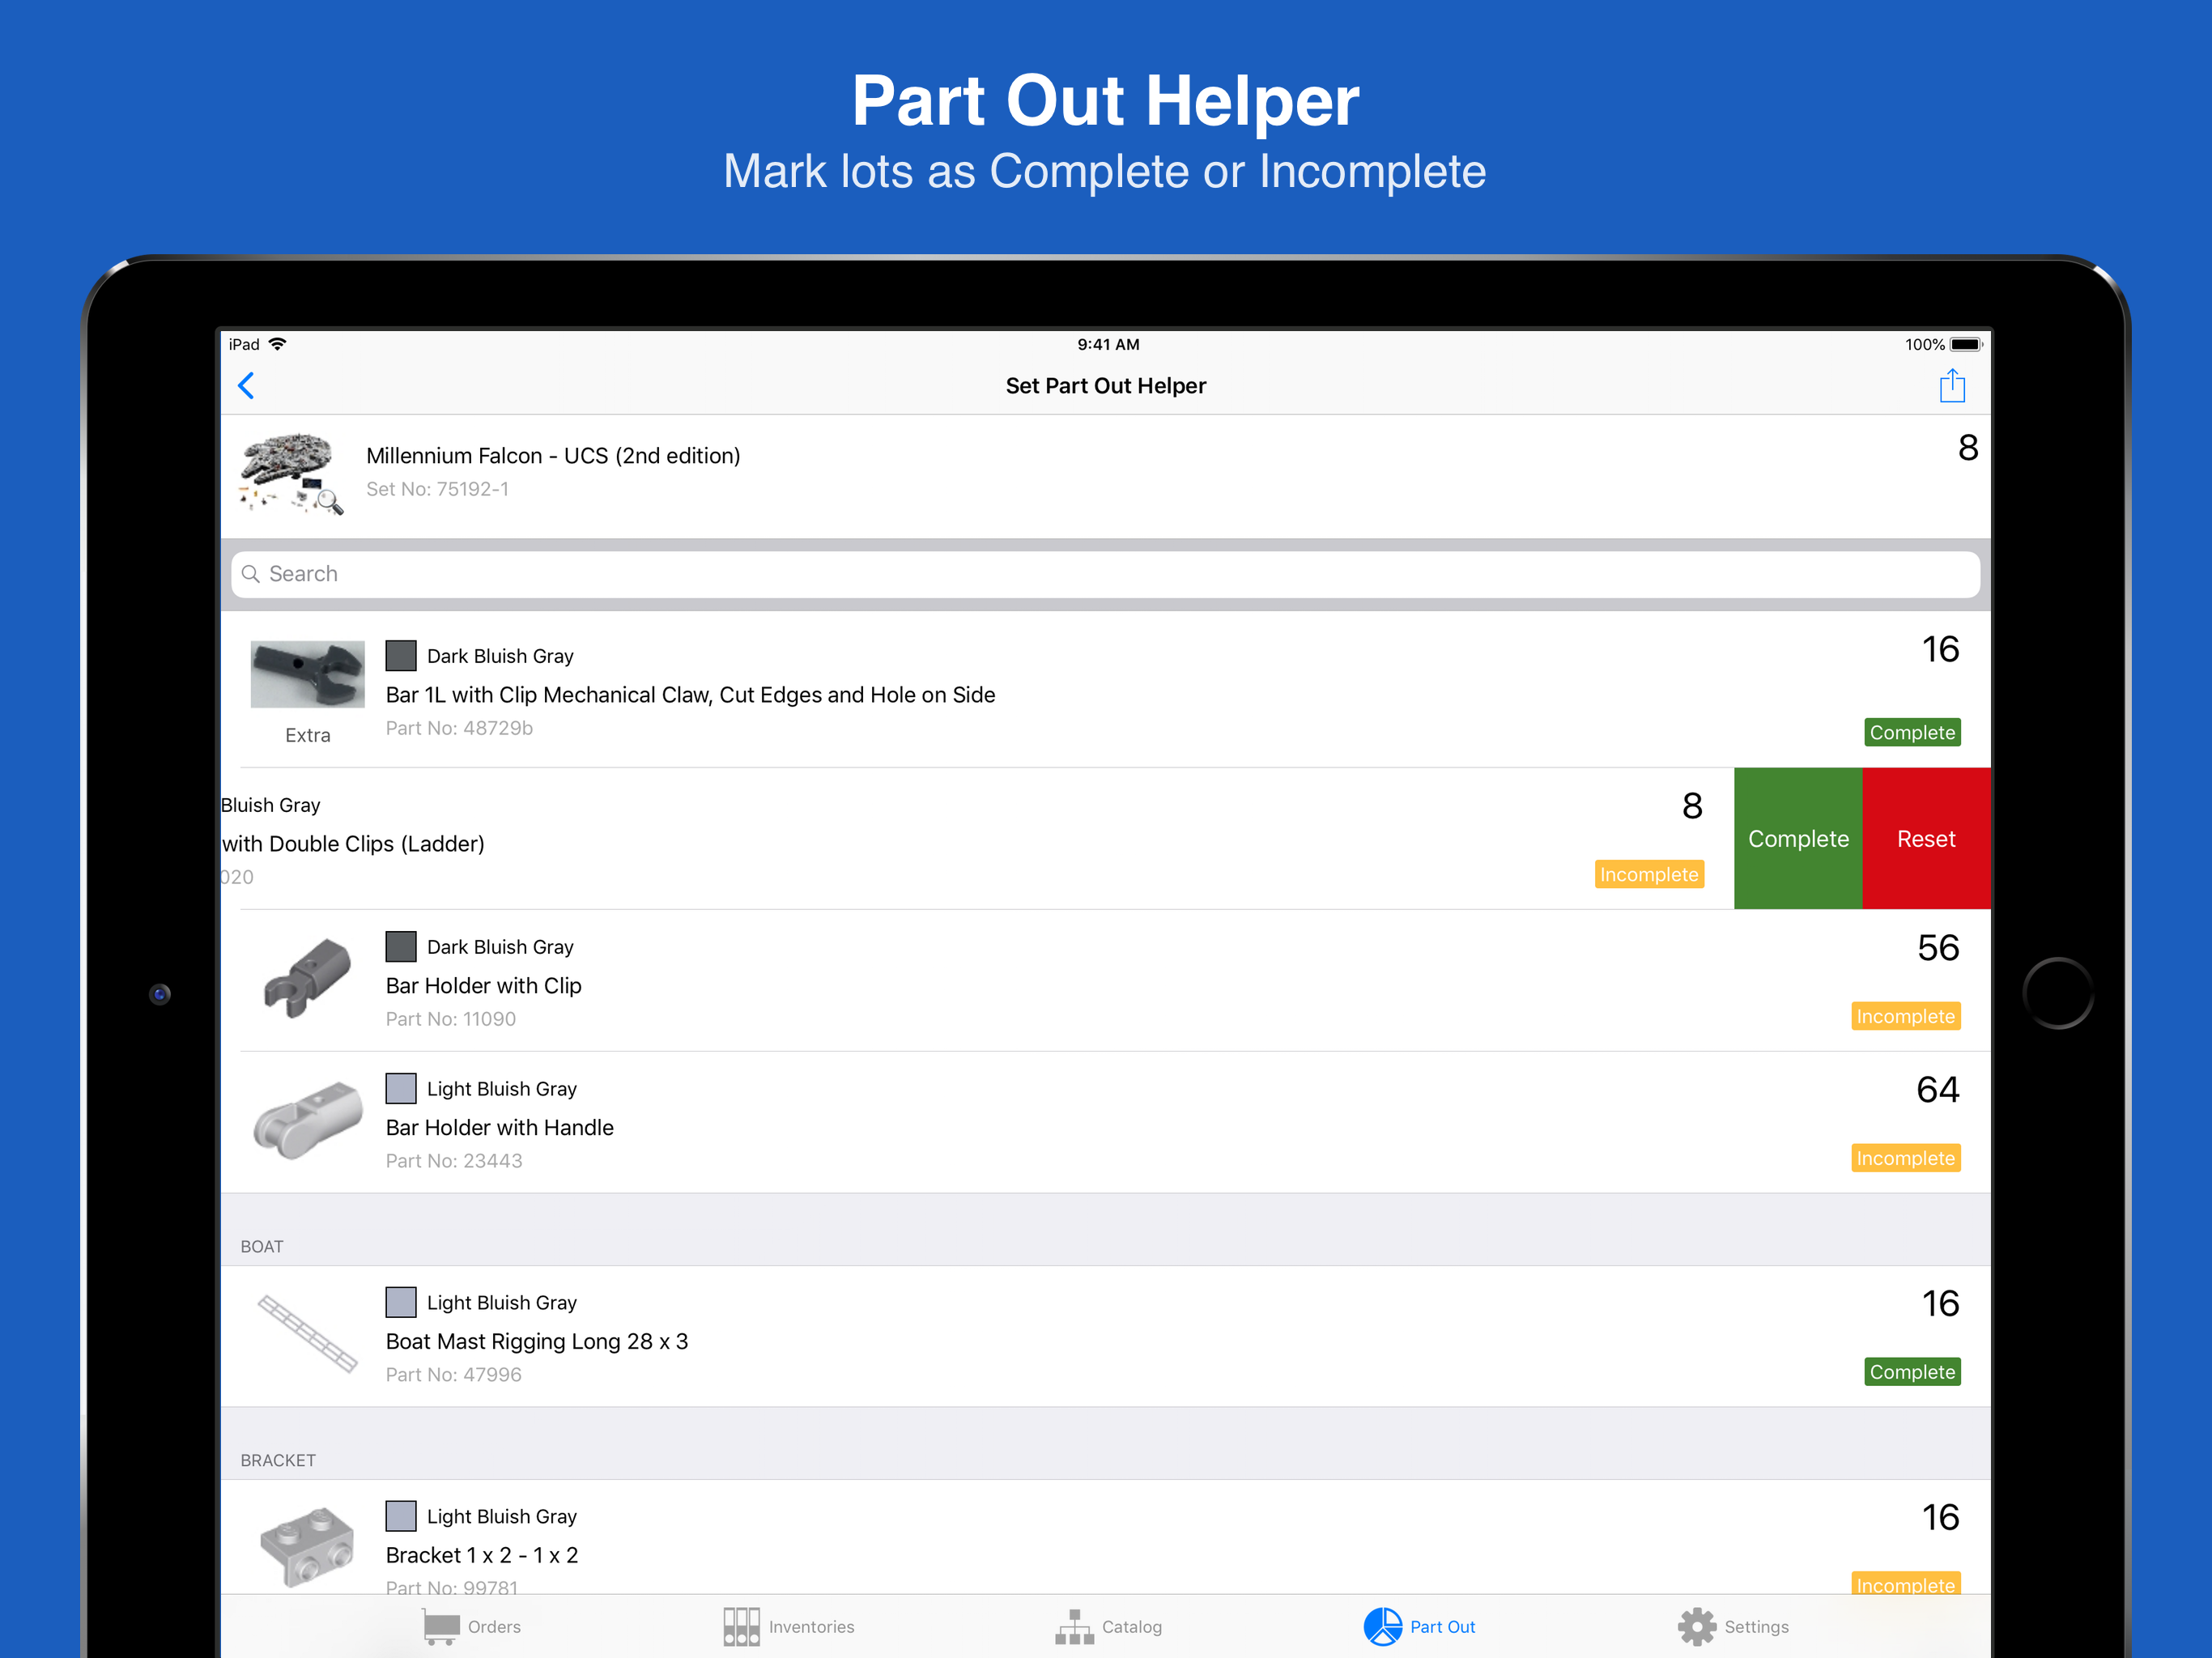Tap 'Set No: 75192-1' text
2212x1658 pixels.
point(437,489)
